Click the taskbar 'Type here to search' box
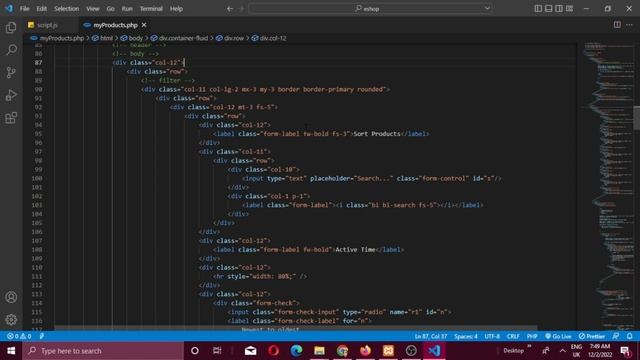 [x=103, y=351]
